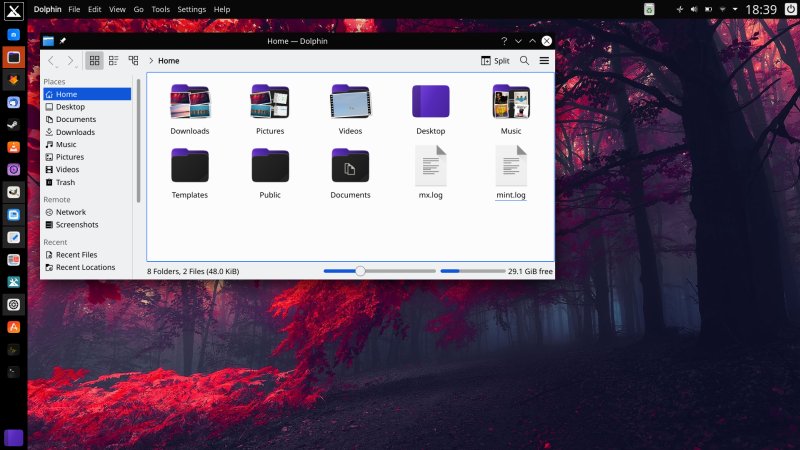
Task: Switch to Details tree view mode
Action: click(132, 61)
